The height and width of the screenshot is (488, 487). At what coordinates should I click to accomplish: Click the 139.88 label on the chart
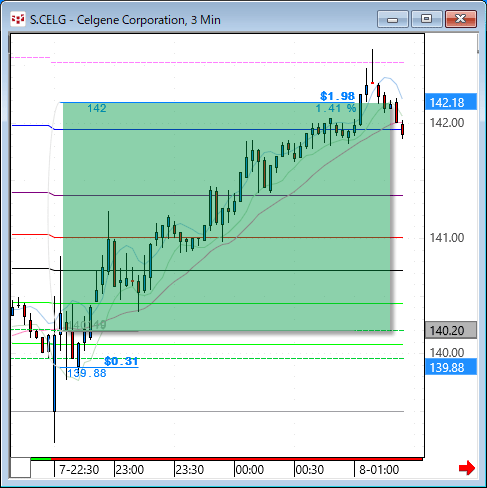click(x=87, y=373)
